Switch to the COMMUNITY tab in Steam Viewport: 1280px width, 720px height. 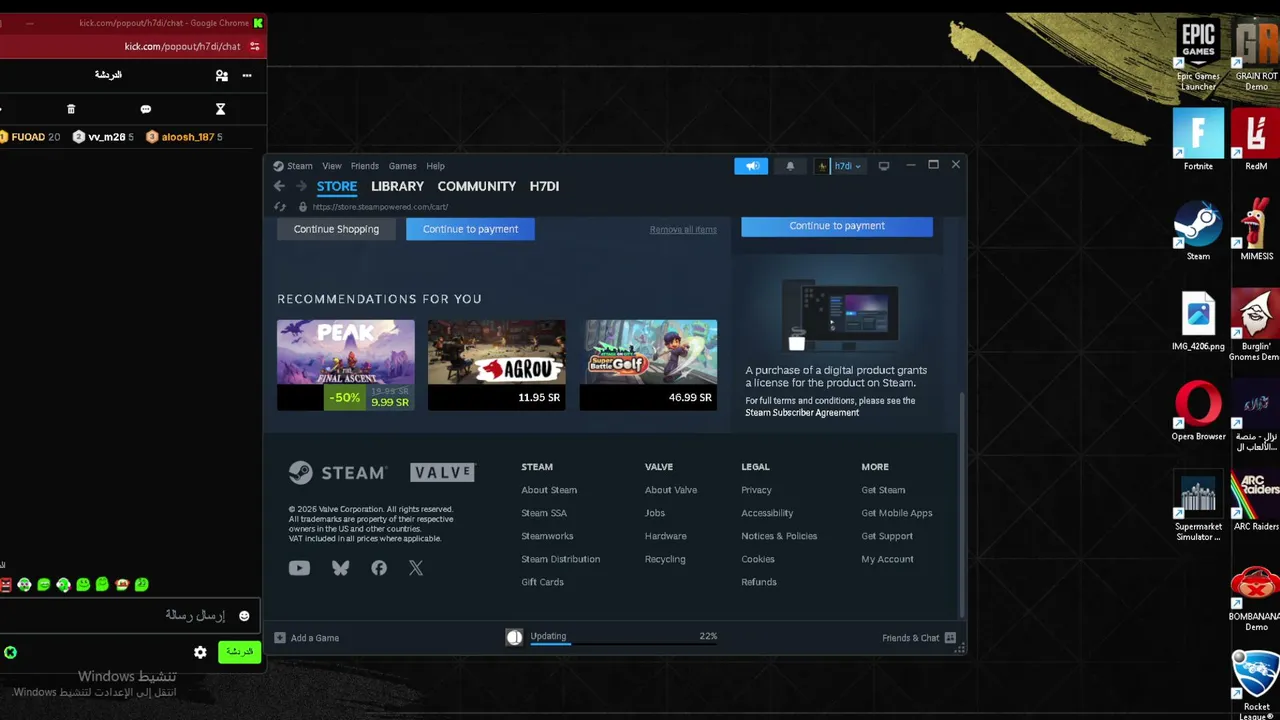[477, 186]
